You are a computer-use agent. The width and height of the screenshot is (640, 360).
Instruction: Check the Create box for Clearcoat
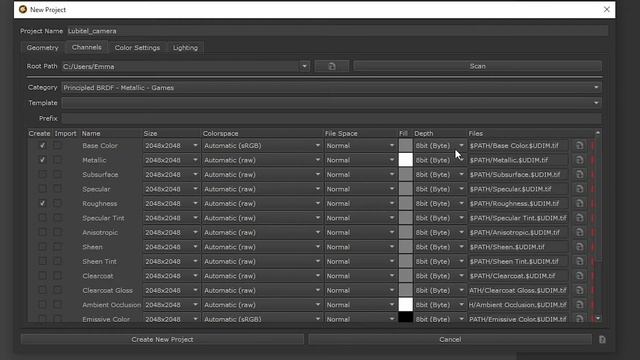point(42,276)
